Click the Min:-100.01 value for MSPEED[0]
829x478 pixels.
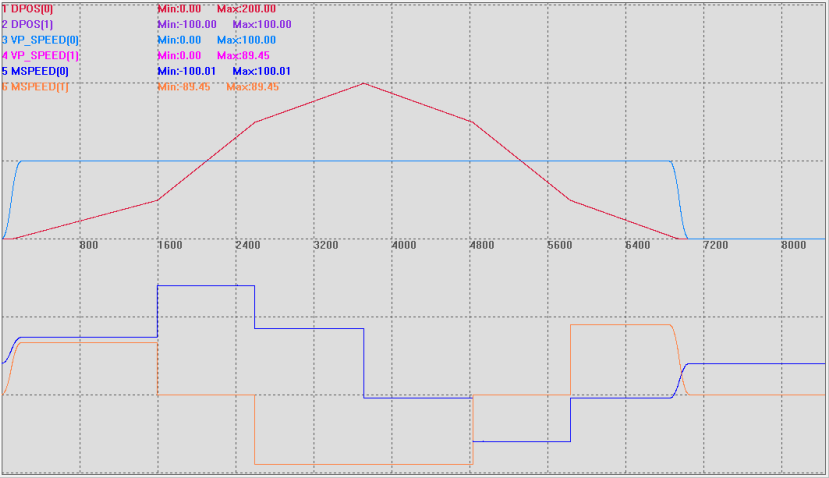tap(187, 72)
